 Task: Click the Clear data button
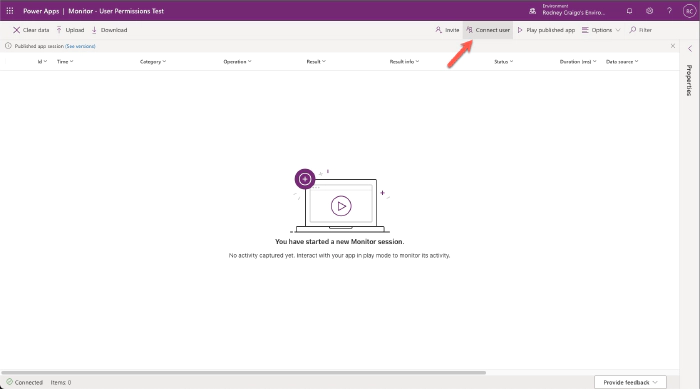31,30
